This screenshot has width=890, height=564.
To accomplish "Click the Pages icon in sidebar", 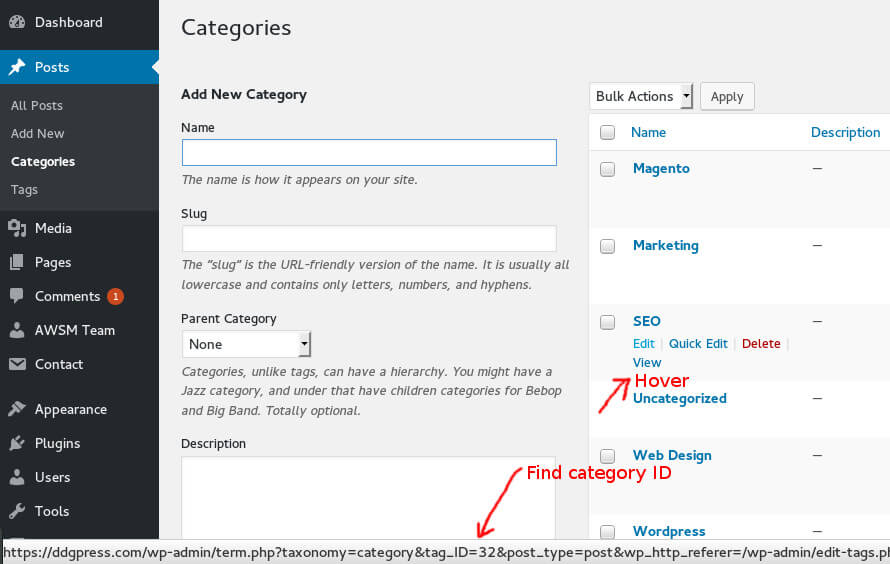I will [x=17, y=262].
